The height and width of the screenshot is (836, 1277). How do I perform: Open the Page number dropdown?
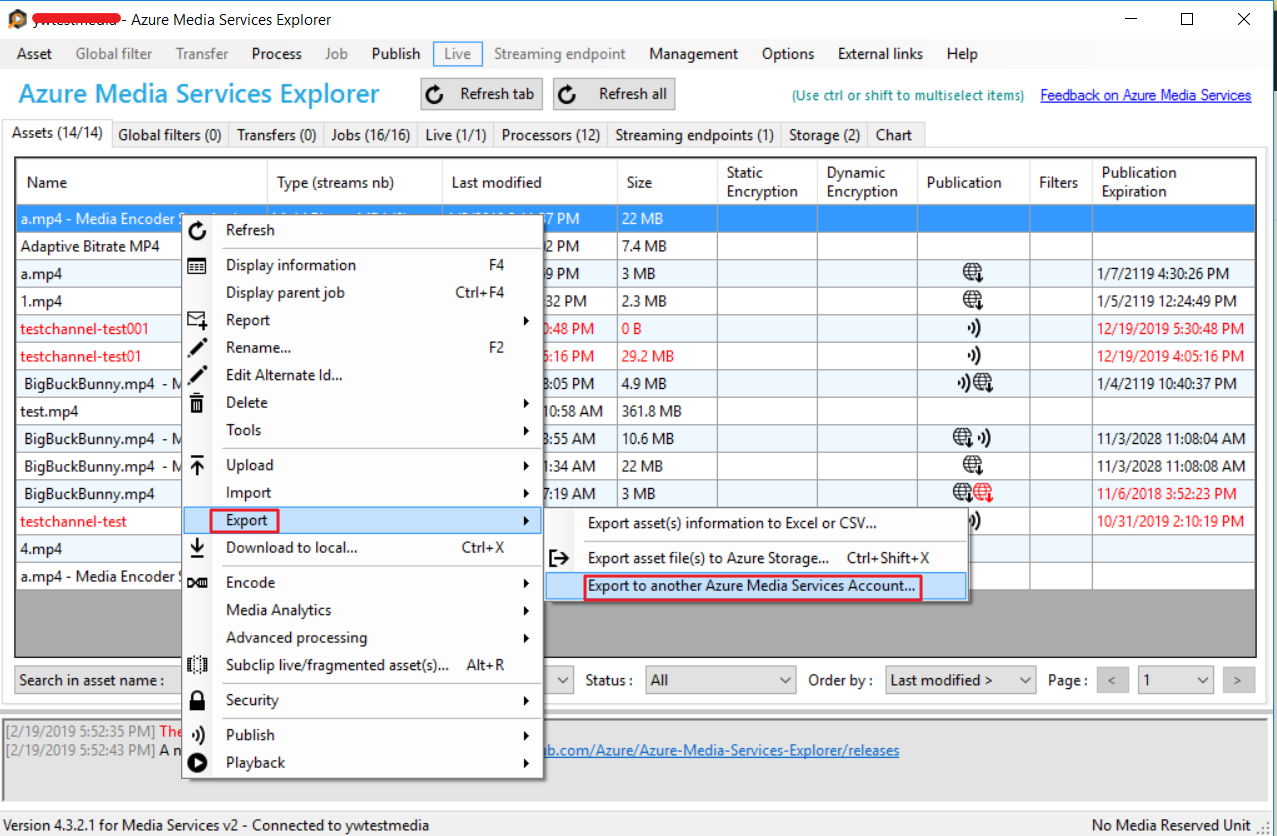pos(1177,681)
